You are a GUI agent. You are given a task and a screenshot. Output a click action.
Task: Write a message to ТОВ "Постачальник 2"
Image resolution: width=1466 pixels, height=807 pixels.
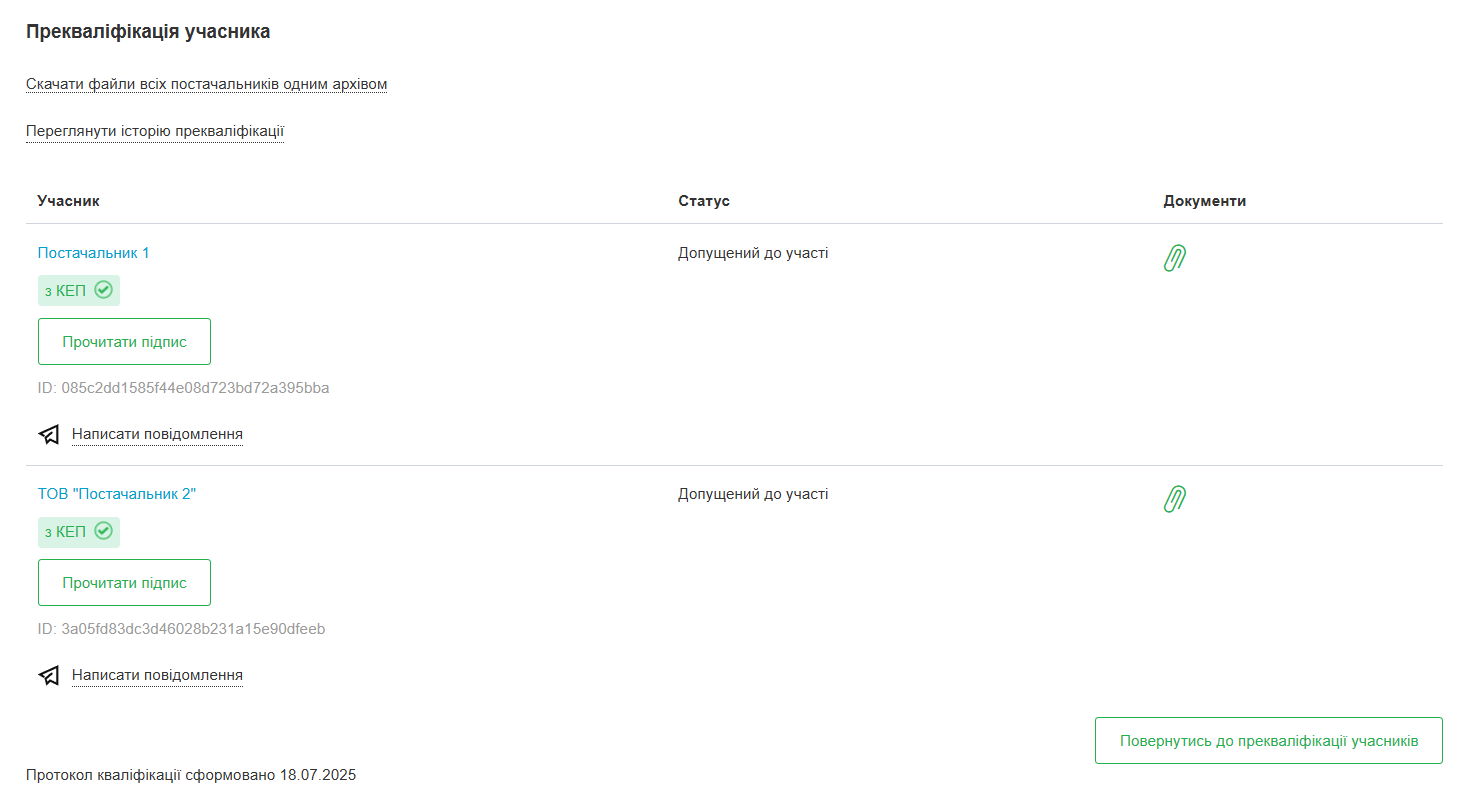pyautogui.click(x=157, y=675)
